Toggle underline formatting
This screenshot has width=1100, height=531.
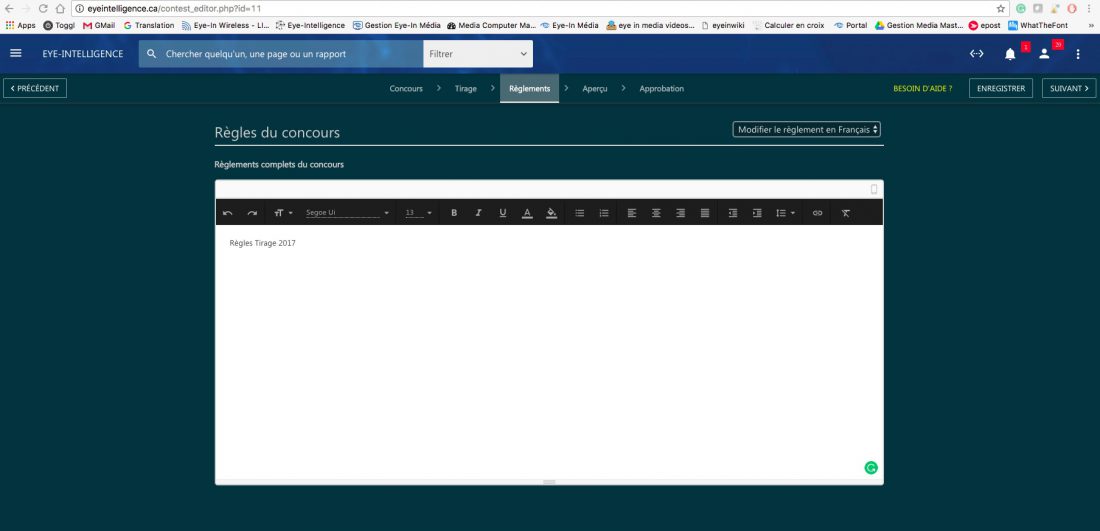(x=502, y=213)
